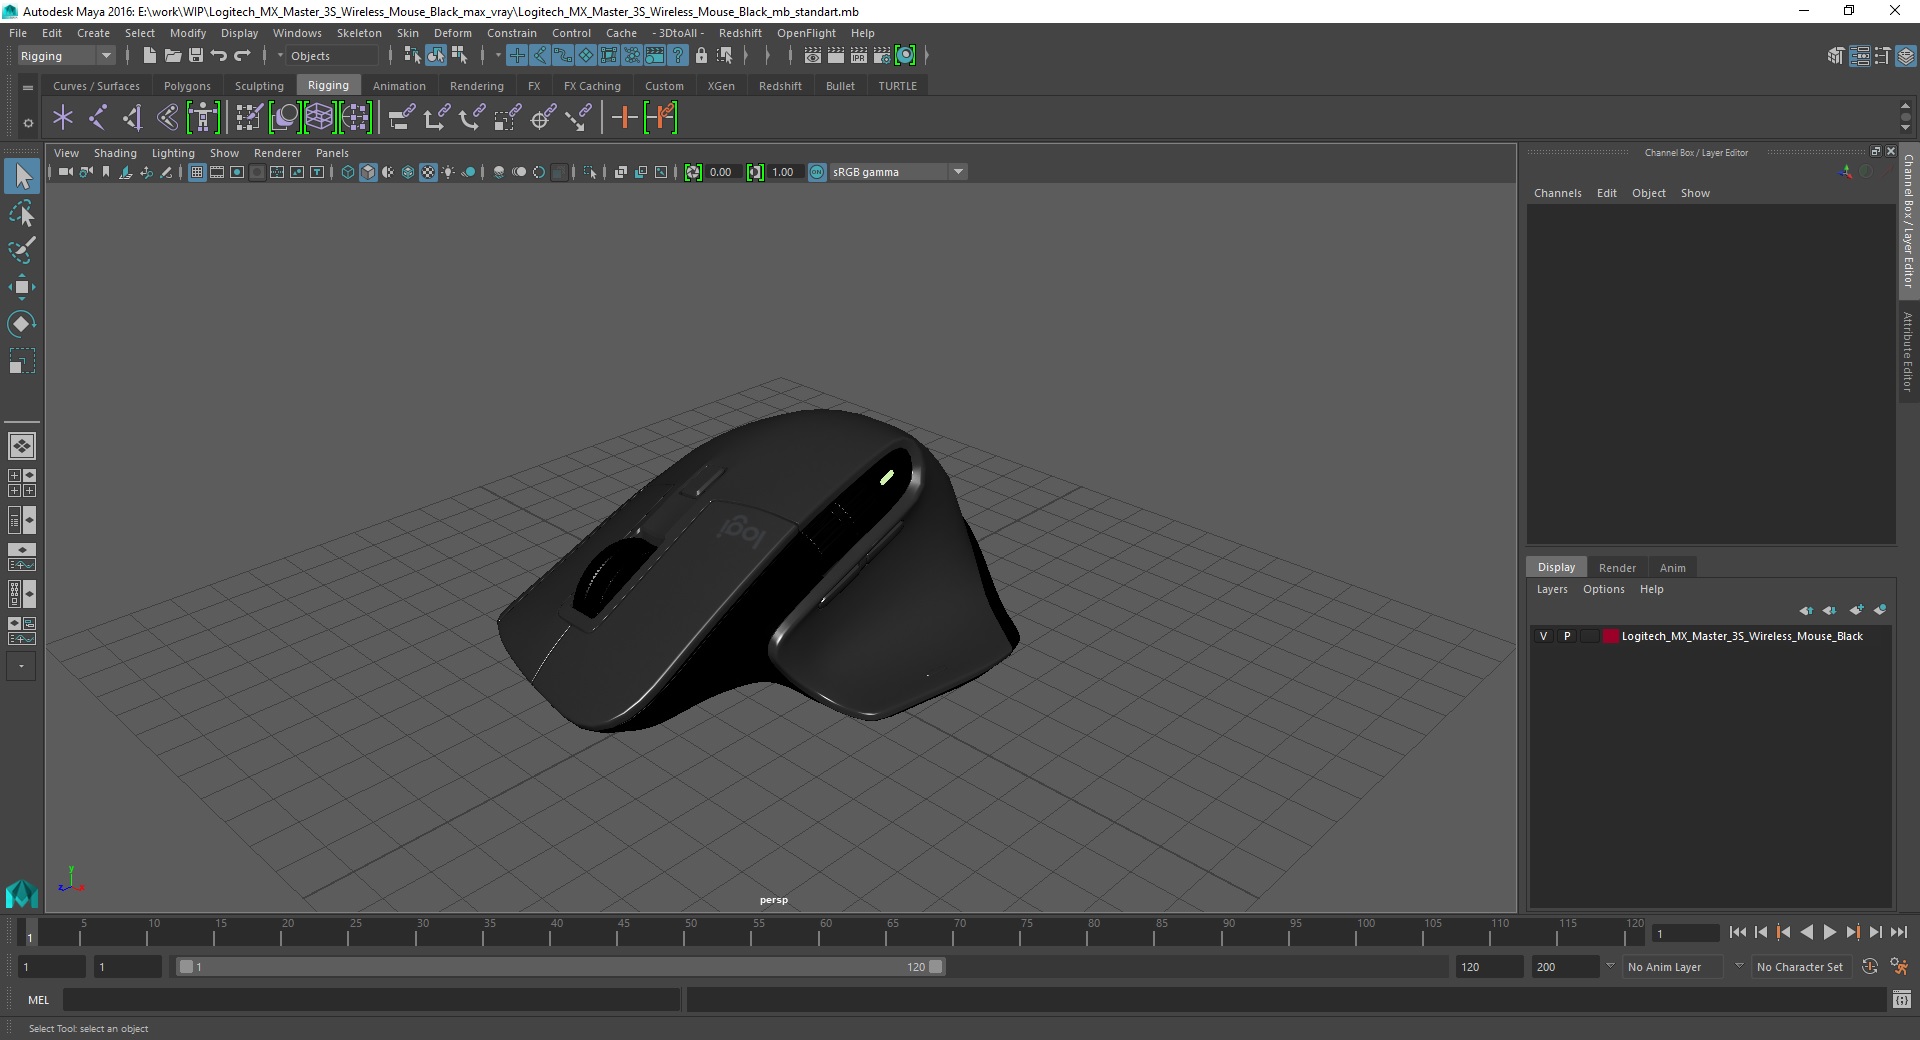
Task: Select the arrow Select tool in toolbox
Action: click(x=22, y=177)
